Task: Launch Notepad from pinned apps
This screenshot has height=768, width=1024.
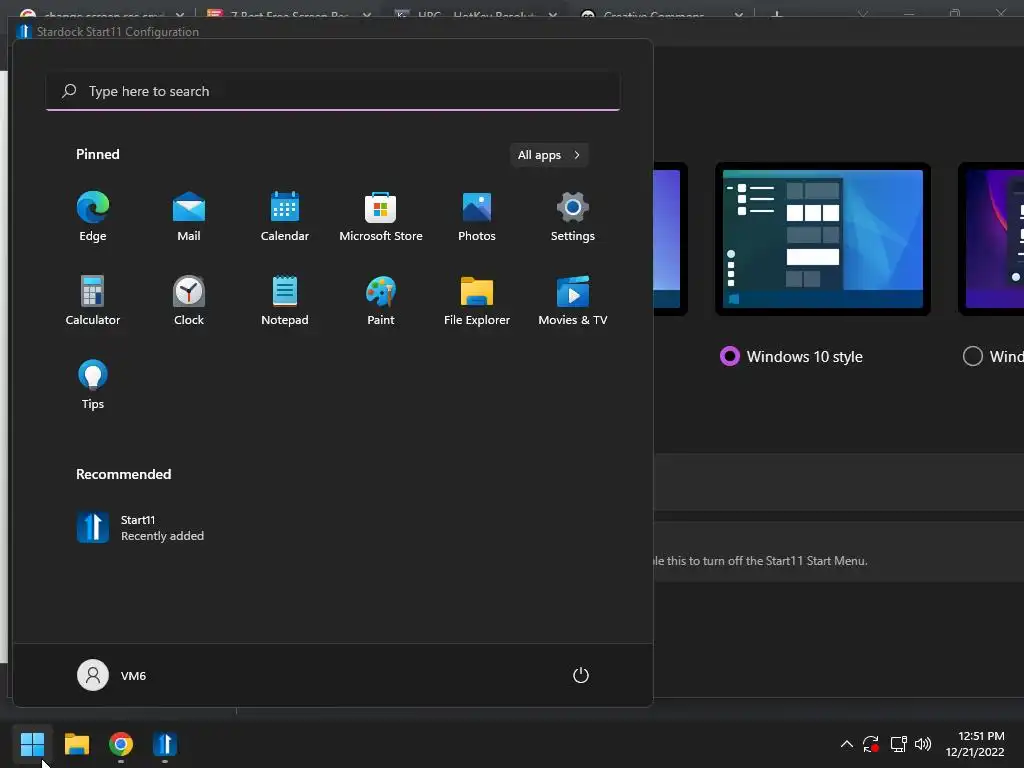Action: point(285,300)
